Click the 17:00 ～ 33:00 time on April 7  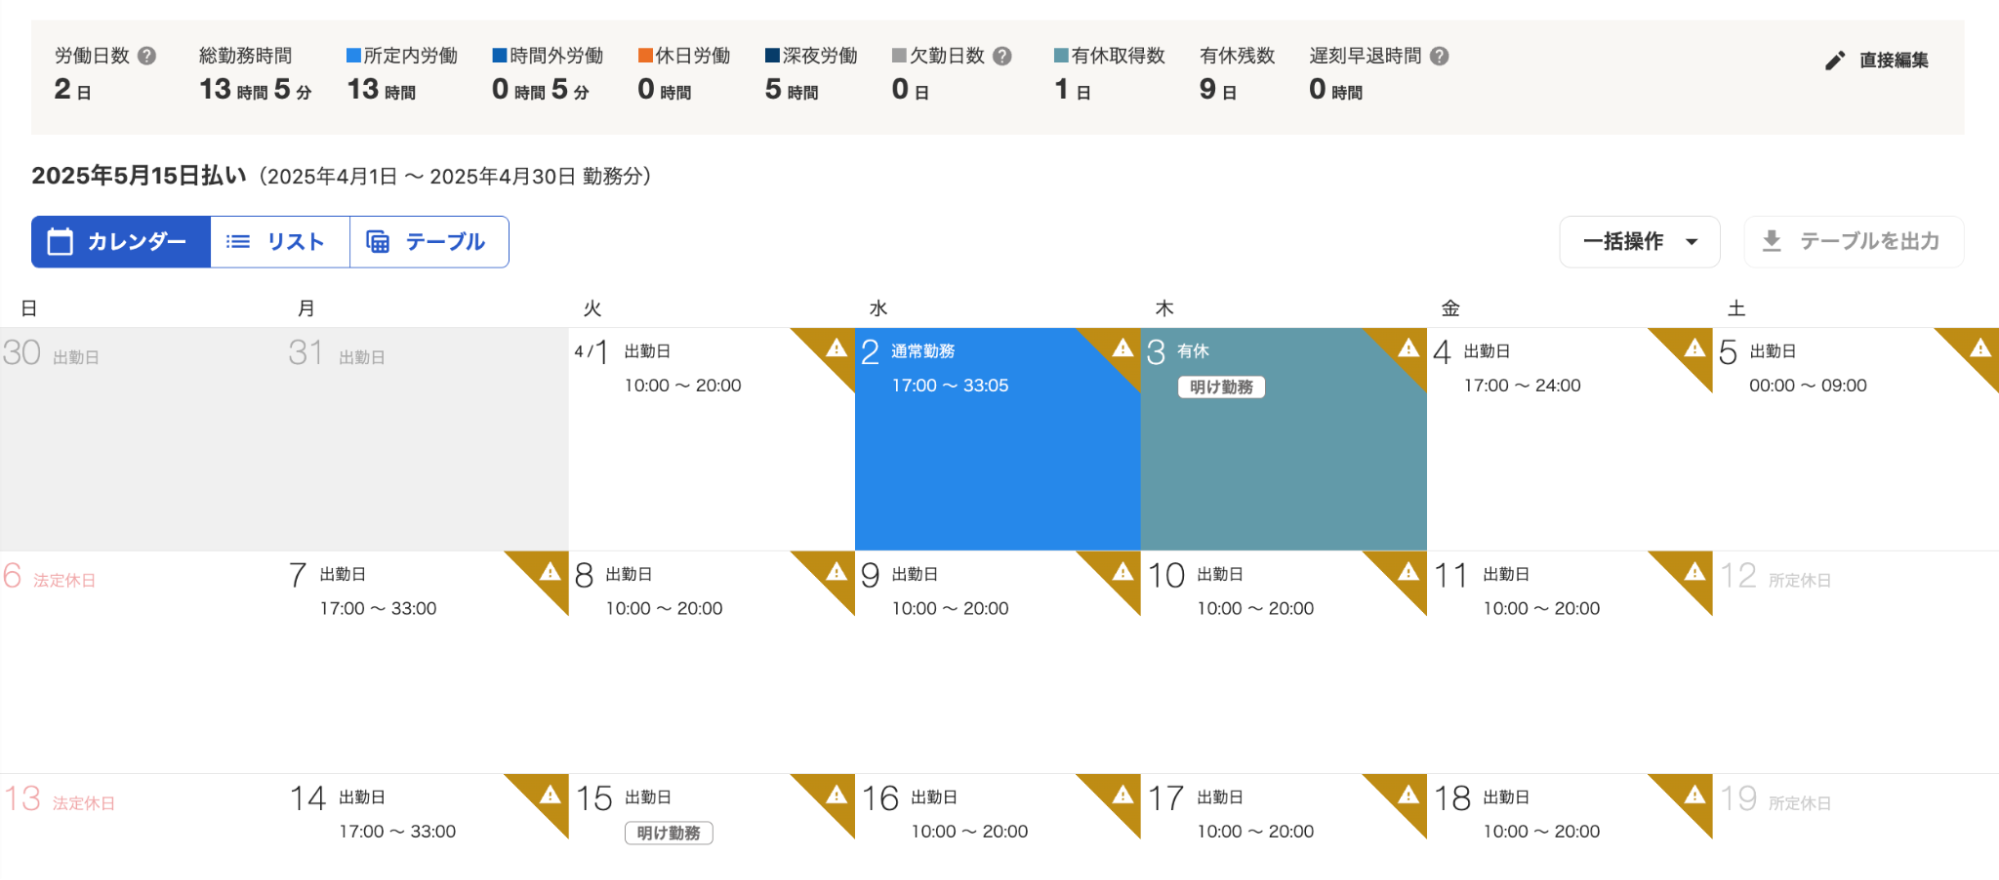click(x=378, y=609)
